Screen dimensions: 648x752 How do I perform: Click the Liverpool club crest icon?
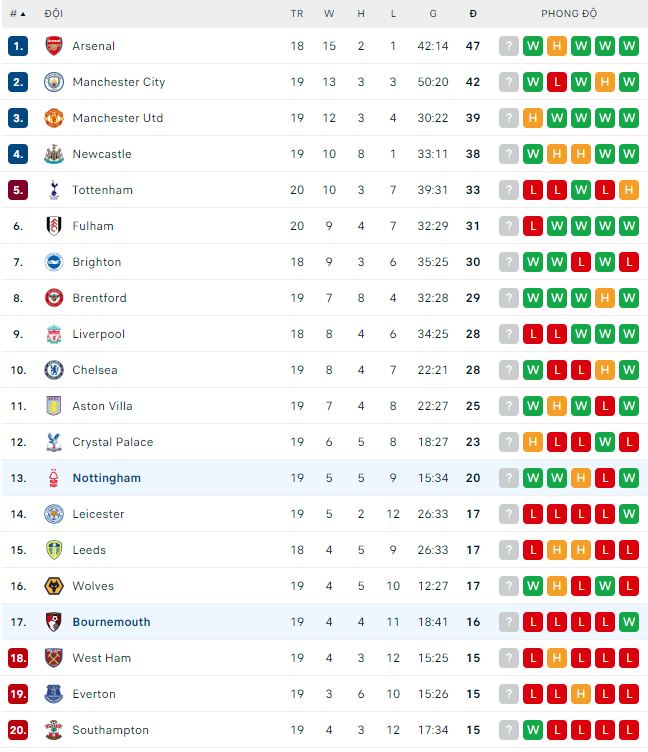[53, 334]
